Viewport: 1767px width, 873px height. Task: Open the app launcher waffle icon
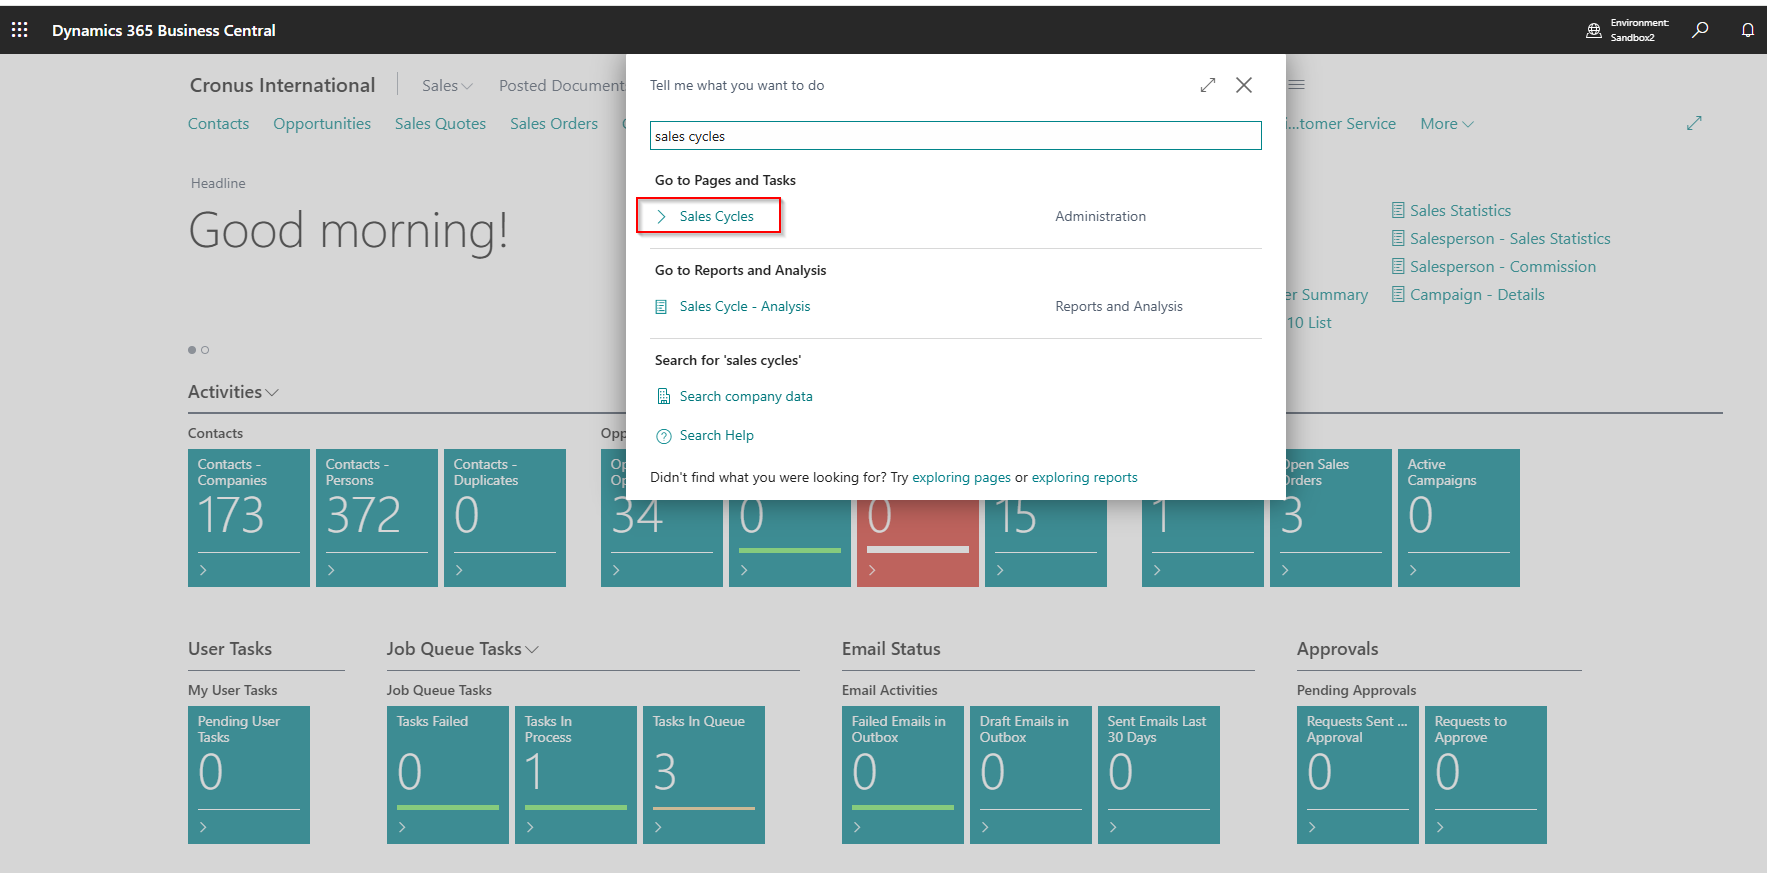pyautogui.click(x=20, y=30)
